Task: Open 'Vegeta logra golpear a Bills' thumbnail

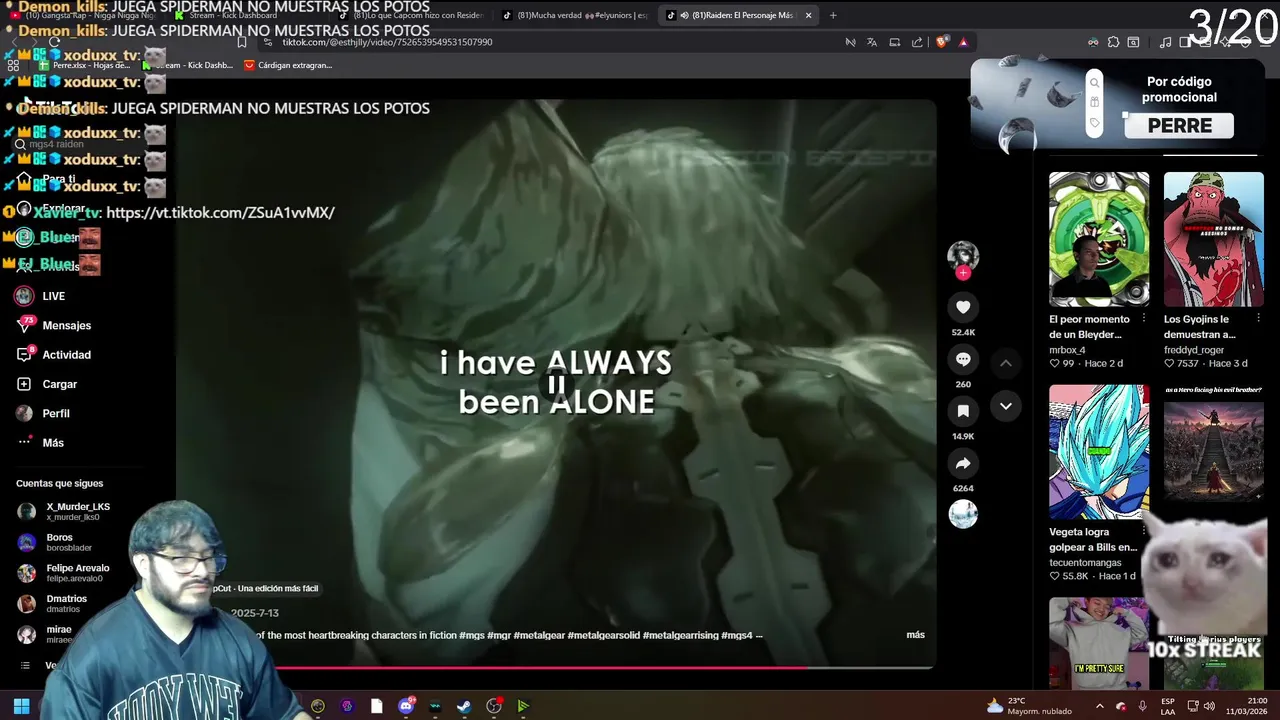Action: (1099, 452)
